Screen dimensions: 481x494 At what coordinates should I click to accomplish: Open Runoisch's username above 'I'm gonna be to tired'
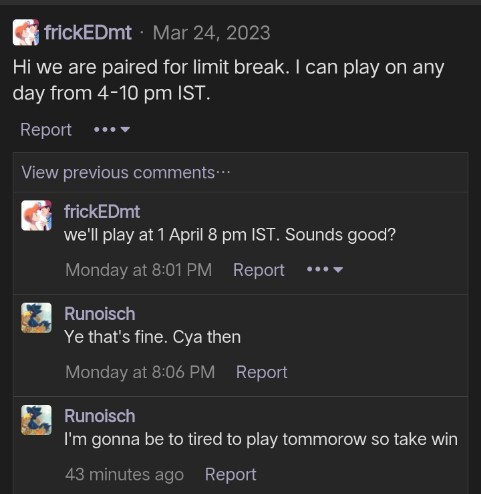[100, 416]
